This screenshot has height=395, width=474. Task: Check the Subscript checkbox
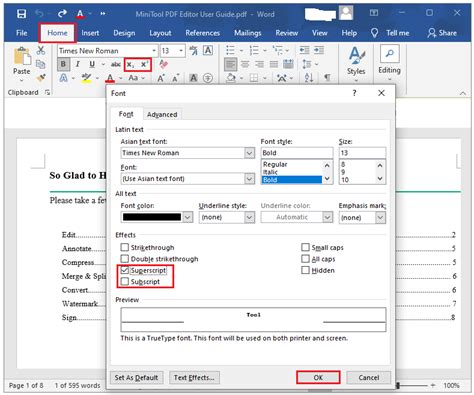pos(125,281)
